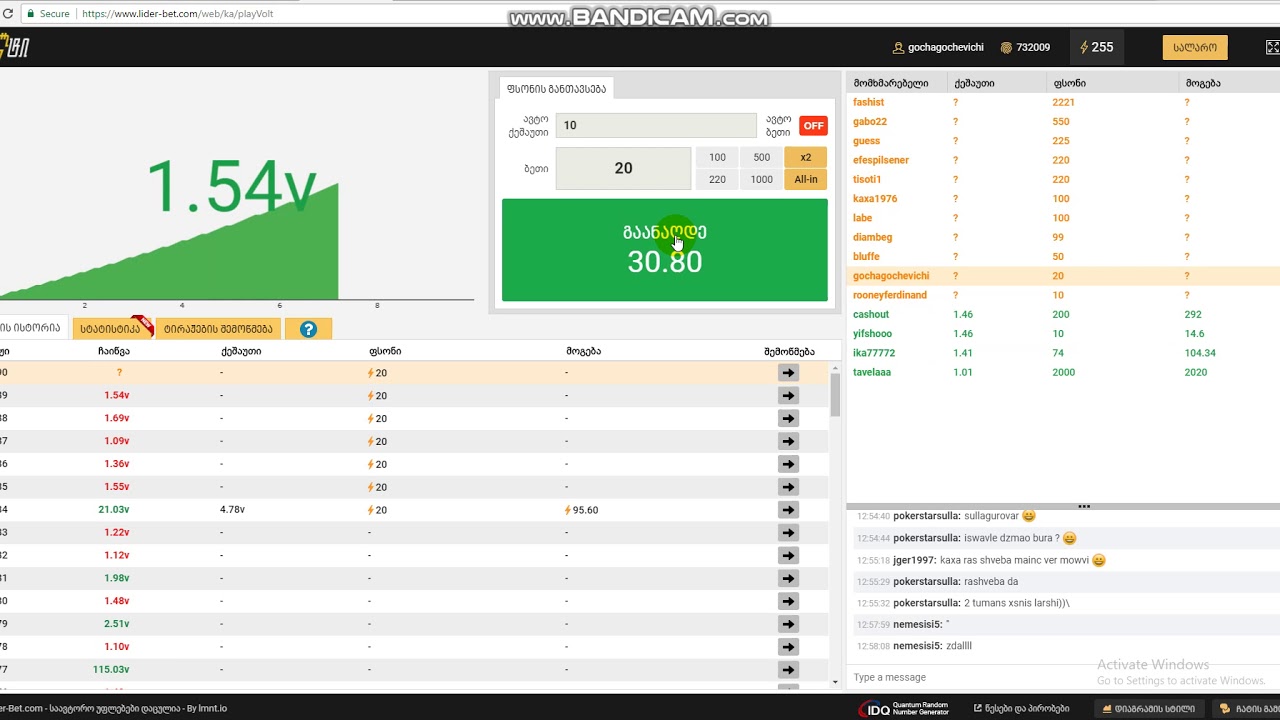Click the fingerprint ID icon near 732009
1280x720 pixels.
click(x=1006, y=47)
